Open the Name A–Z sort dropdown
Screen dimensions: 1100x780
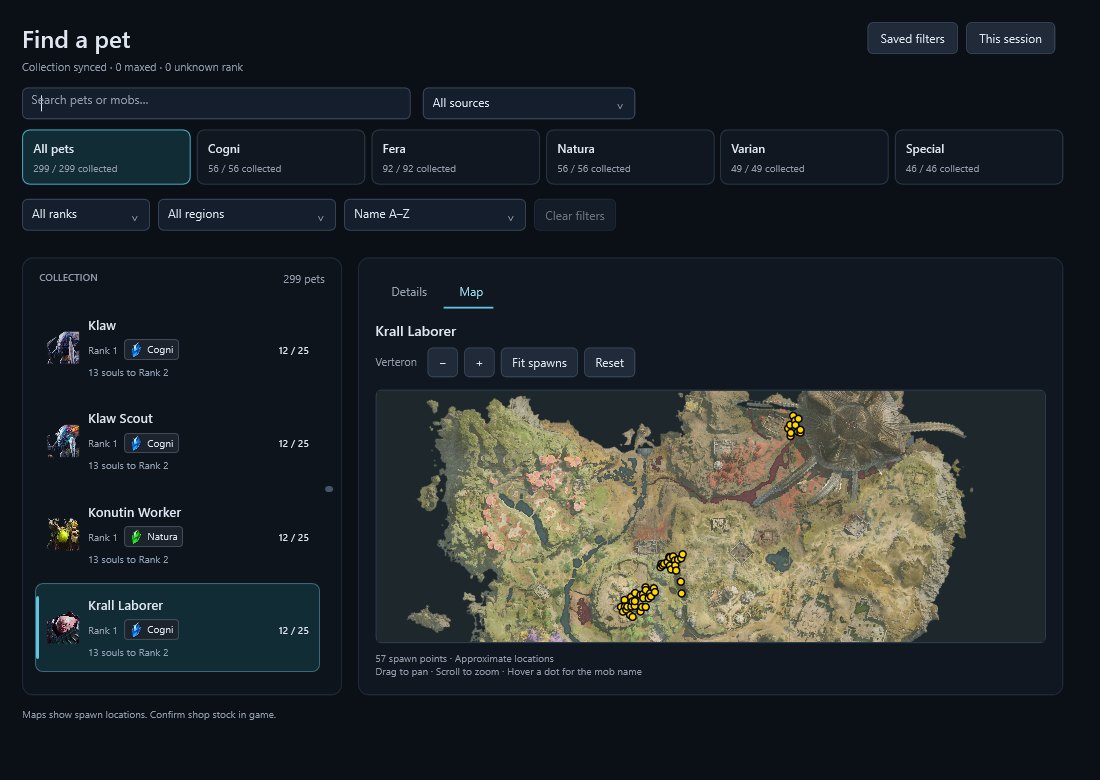pos(435,215)
